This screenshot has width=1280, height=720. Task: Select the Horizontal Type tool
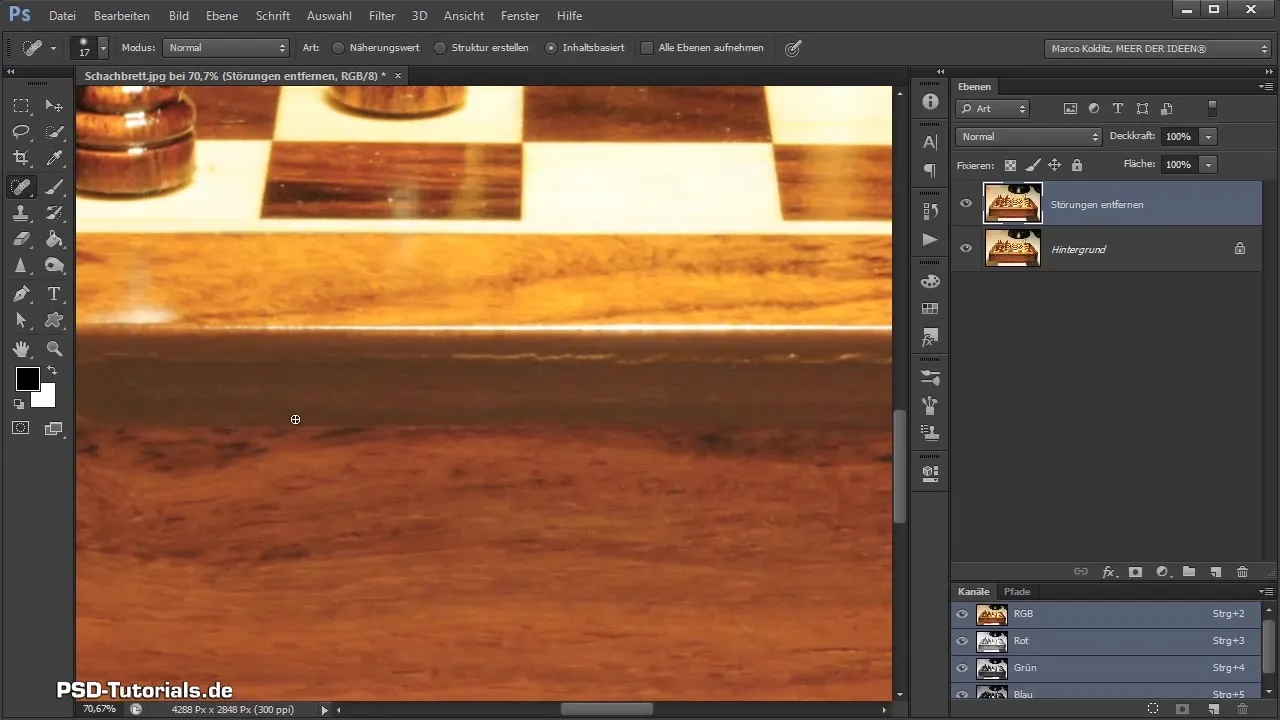click(x=55, y=294)
